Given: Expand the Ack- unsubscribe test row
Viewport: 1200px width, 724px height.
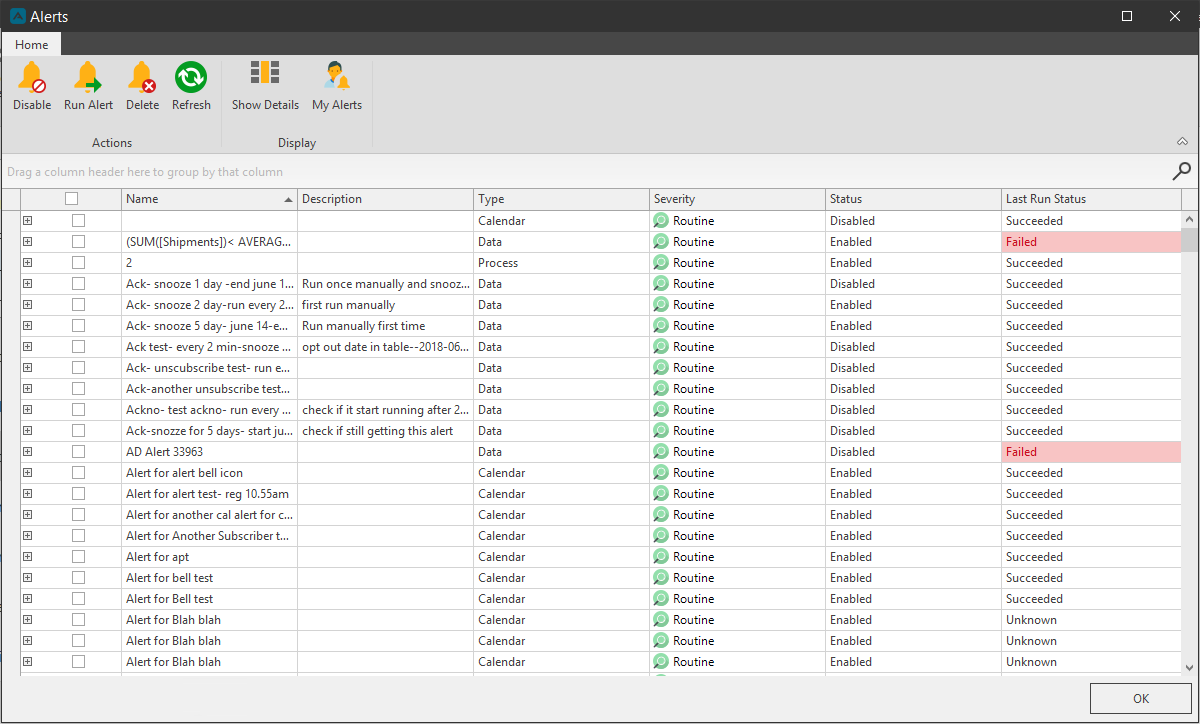Looking at the screenshot, I should (28, 368).
